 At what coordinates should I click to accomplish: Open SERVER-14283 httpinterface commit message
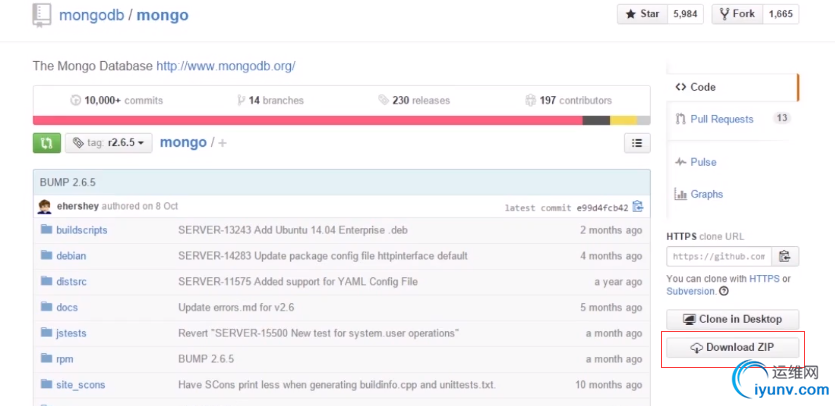(323, 256)
